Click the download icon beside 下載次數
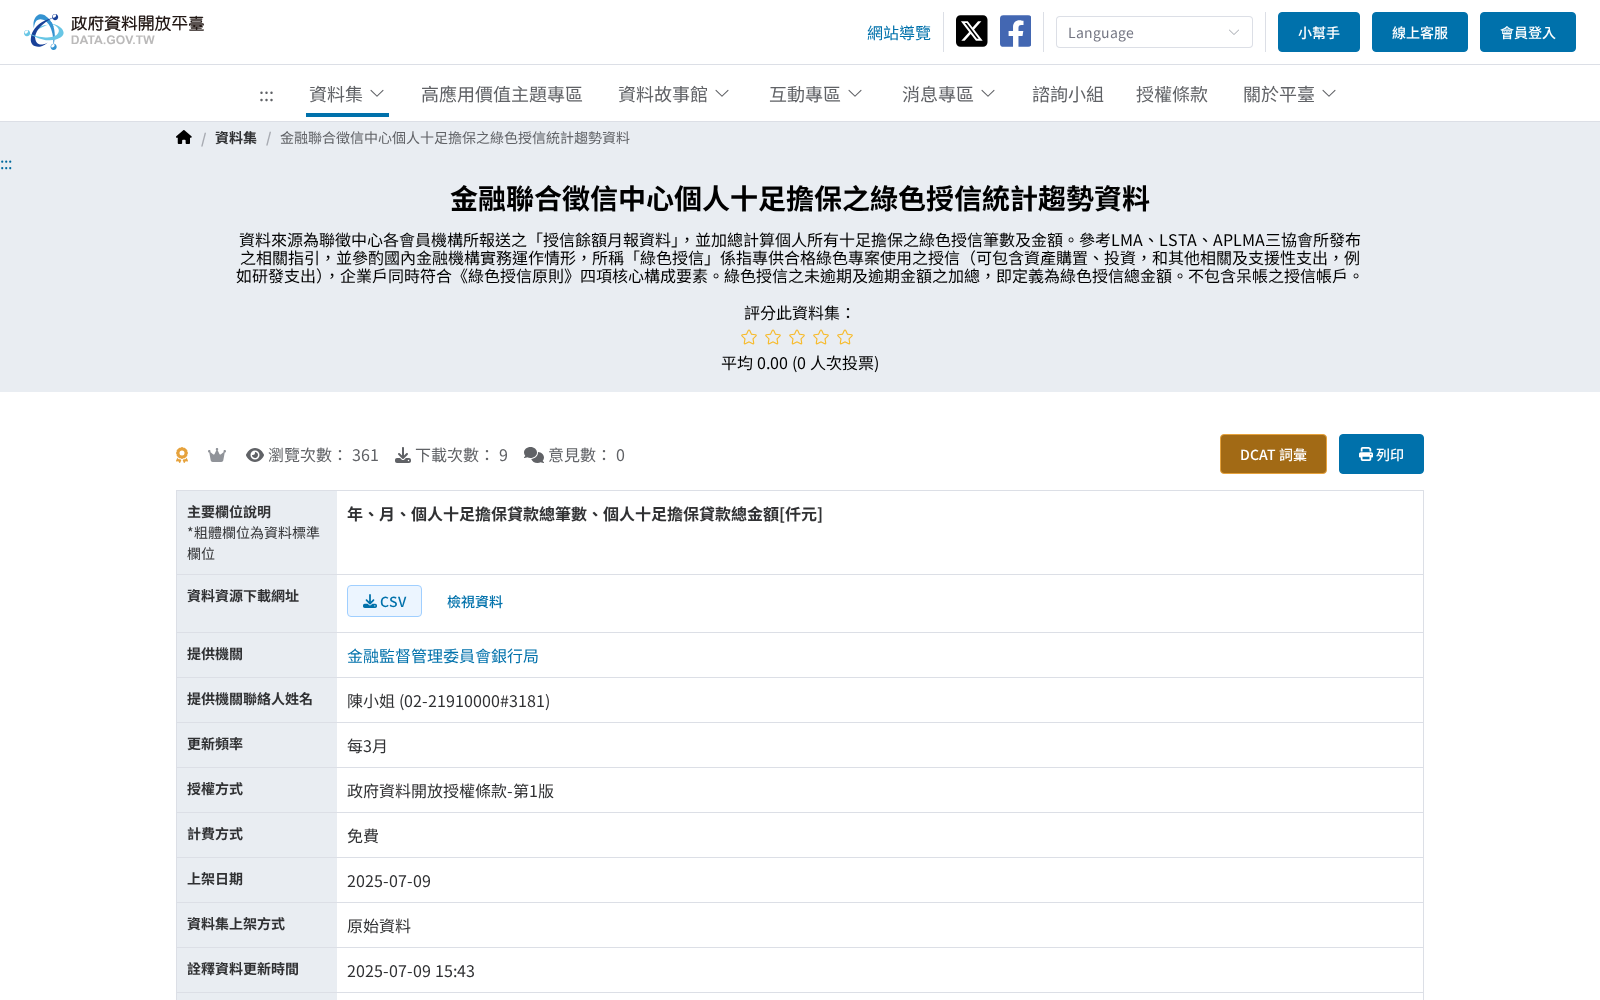This screenshot has width=1600, height=1000. tap(403, 455)
